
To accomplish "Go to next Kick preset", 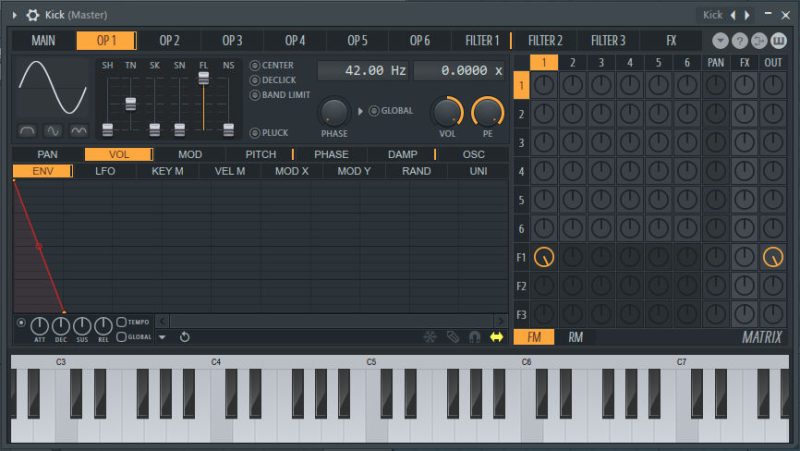I will (747, 15).
